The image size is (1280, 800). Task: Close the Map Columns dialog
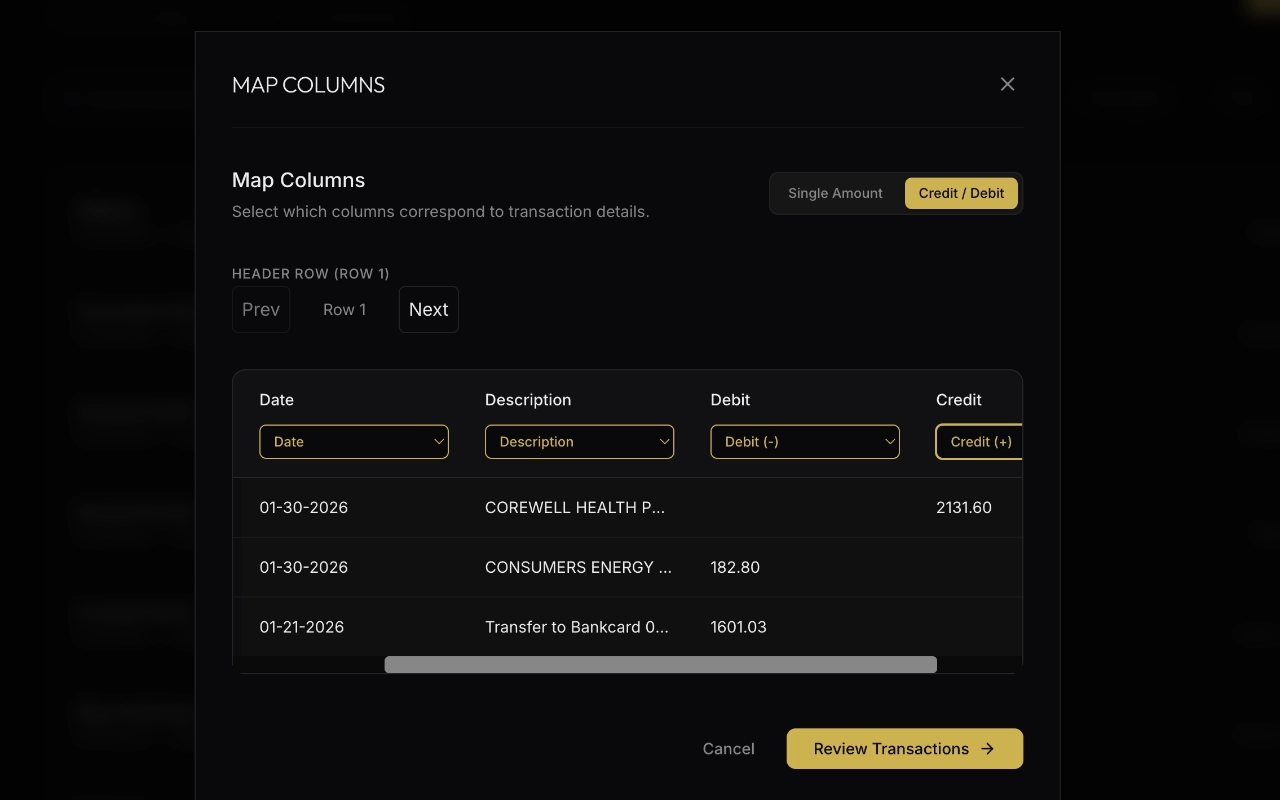click(x=1007, y=84)
